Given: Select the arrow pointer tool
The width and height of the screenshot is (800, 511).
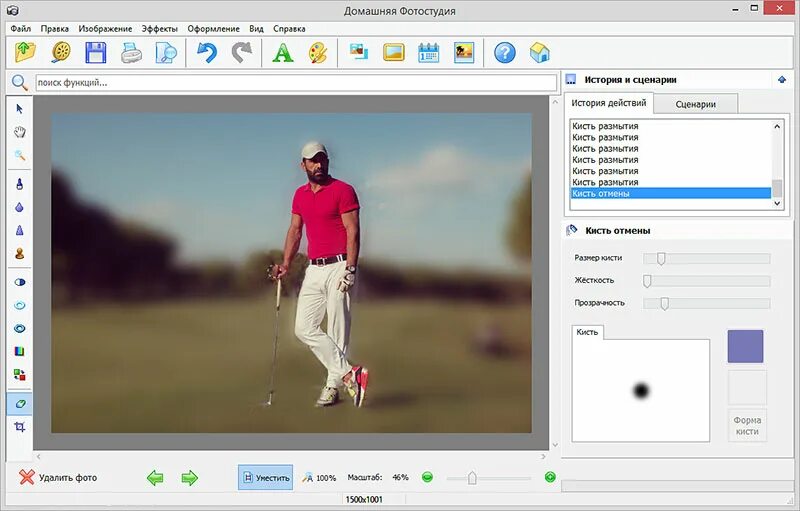Looking at the screenshot, I should (x=19, y=109).
